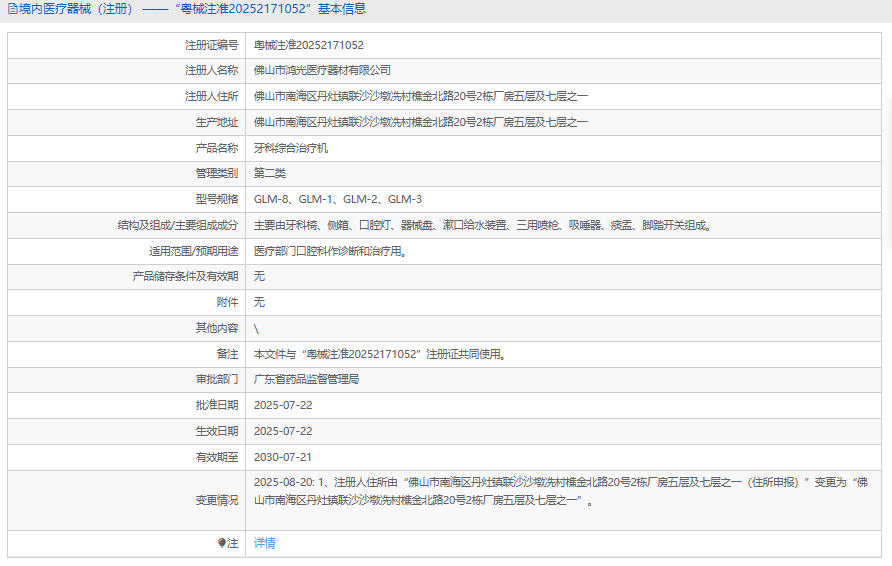The height and width of the screenshot is (566, 892).
Task: Click the bullet icon next to 注
Action: (222, 543)
